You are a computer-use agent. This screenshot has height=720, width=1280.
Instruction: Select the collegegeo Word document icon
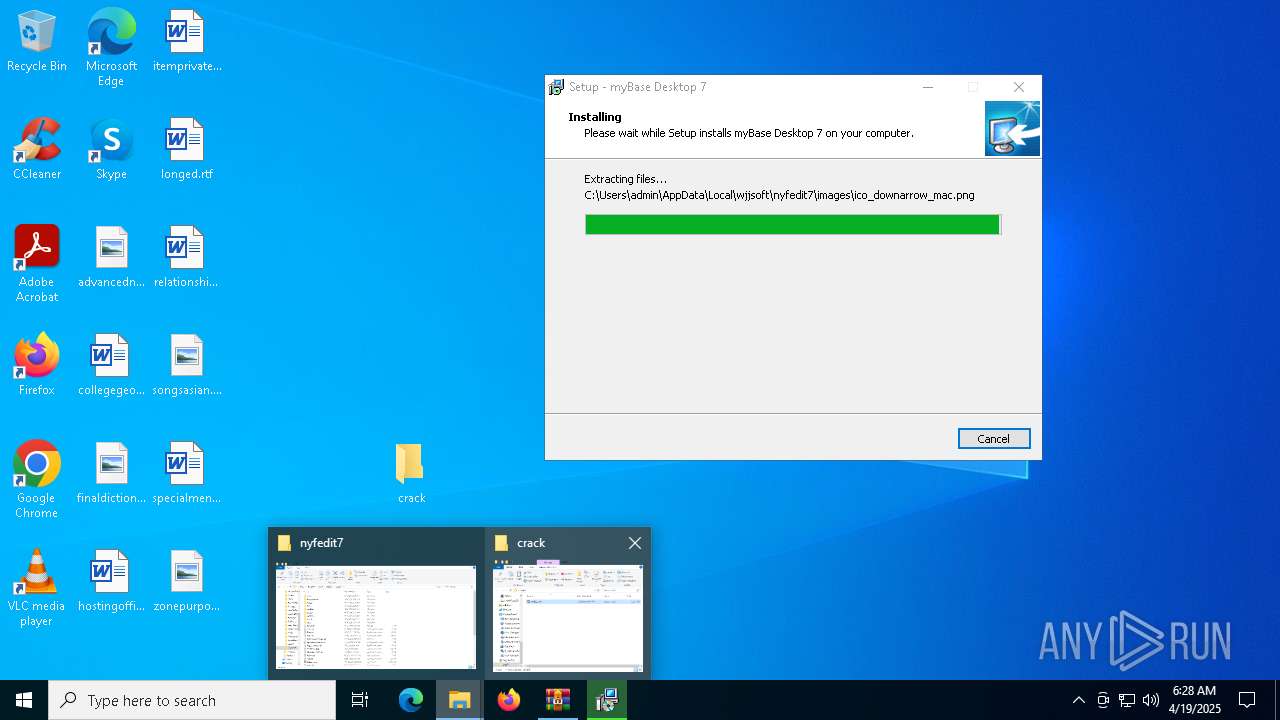click(111, 366)
